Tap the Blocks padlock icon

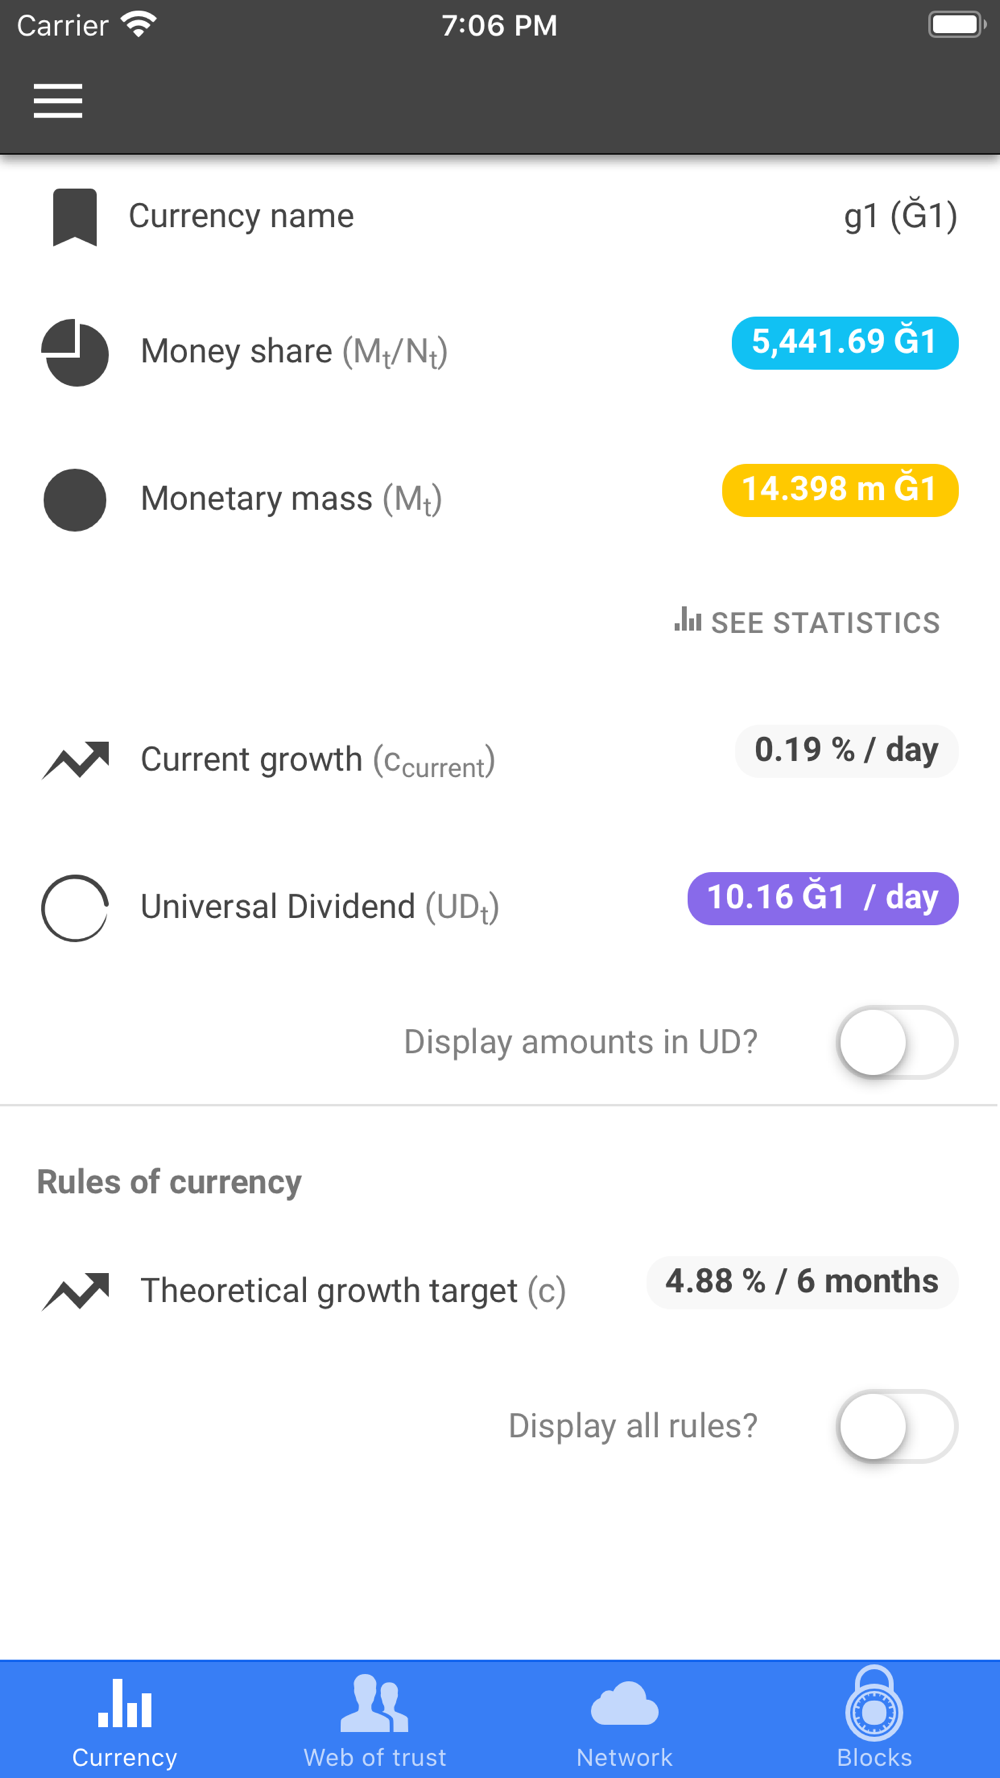click(x=874, y=1704)
